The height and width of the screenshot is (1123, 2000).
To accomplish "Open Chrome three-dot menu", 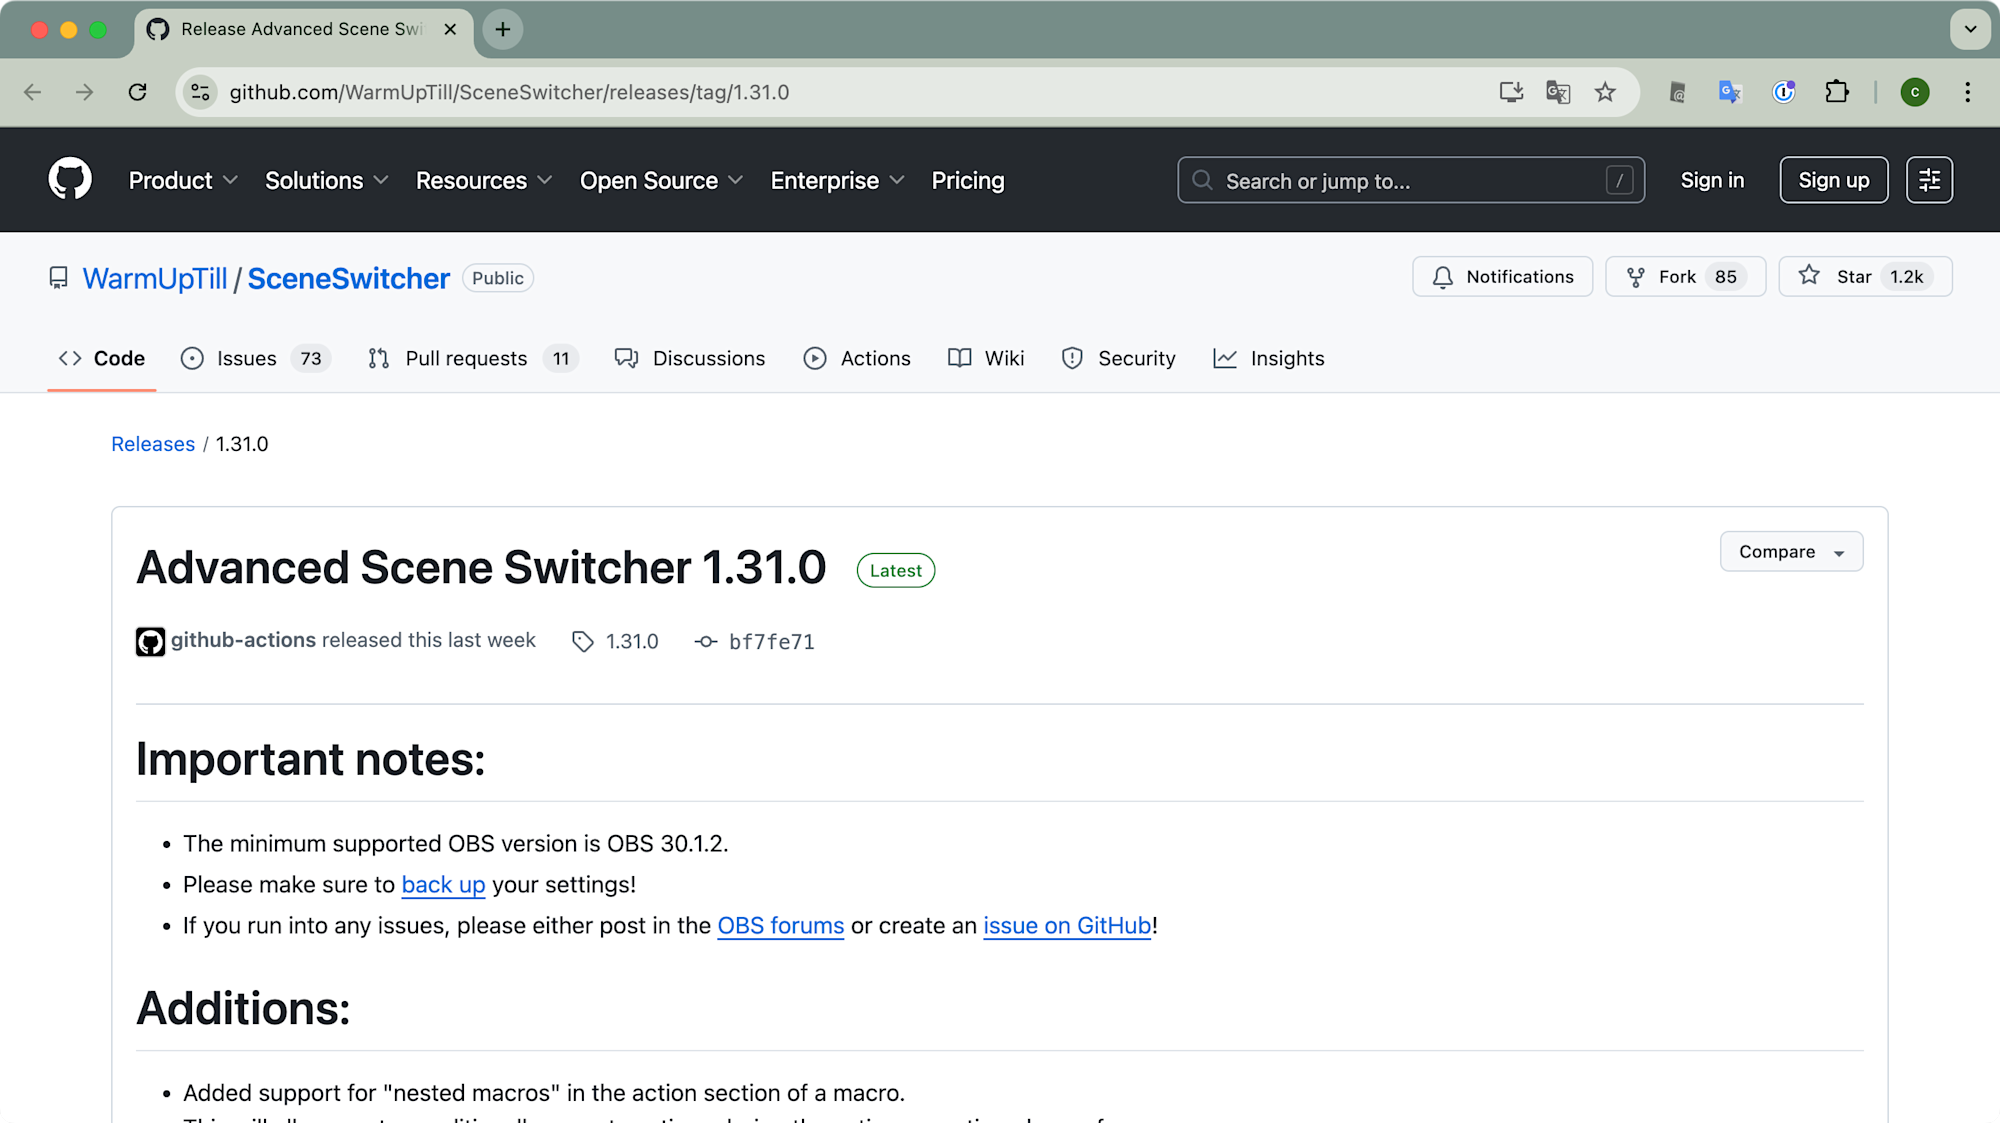I will click(x=1968, y=92).
